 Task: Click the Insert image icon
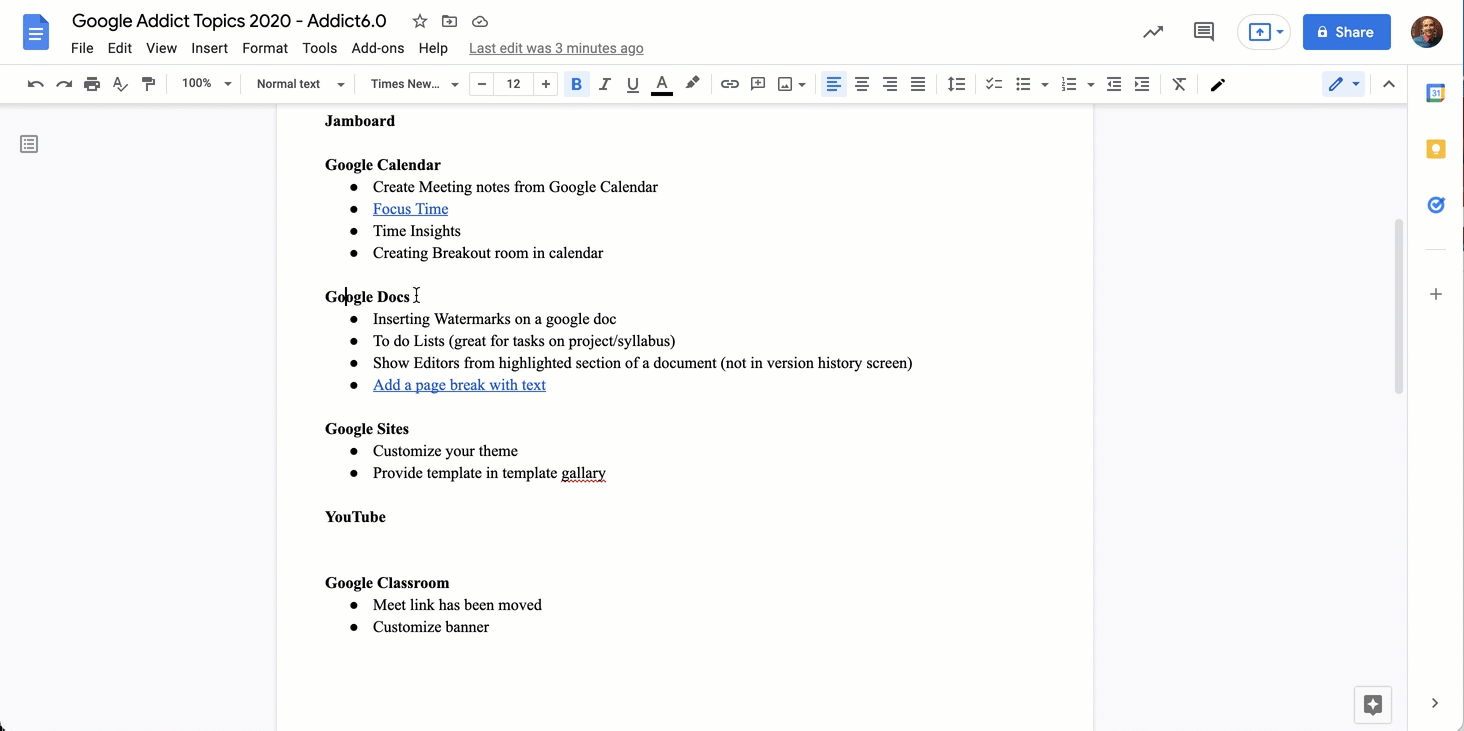pos(786,84)
